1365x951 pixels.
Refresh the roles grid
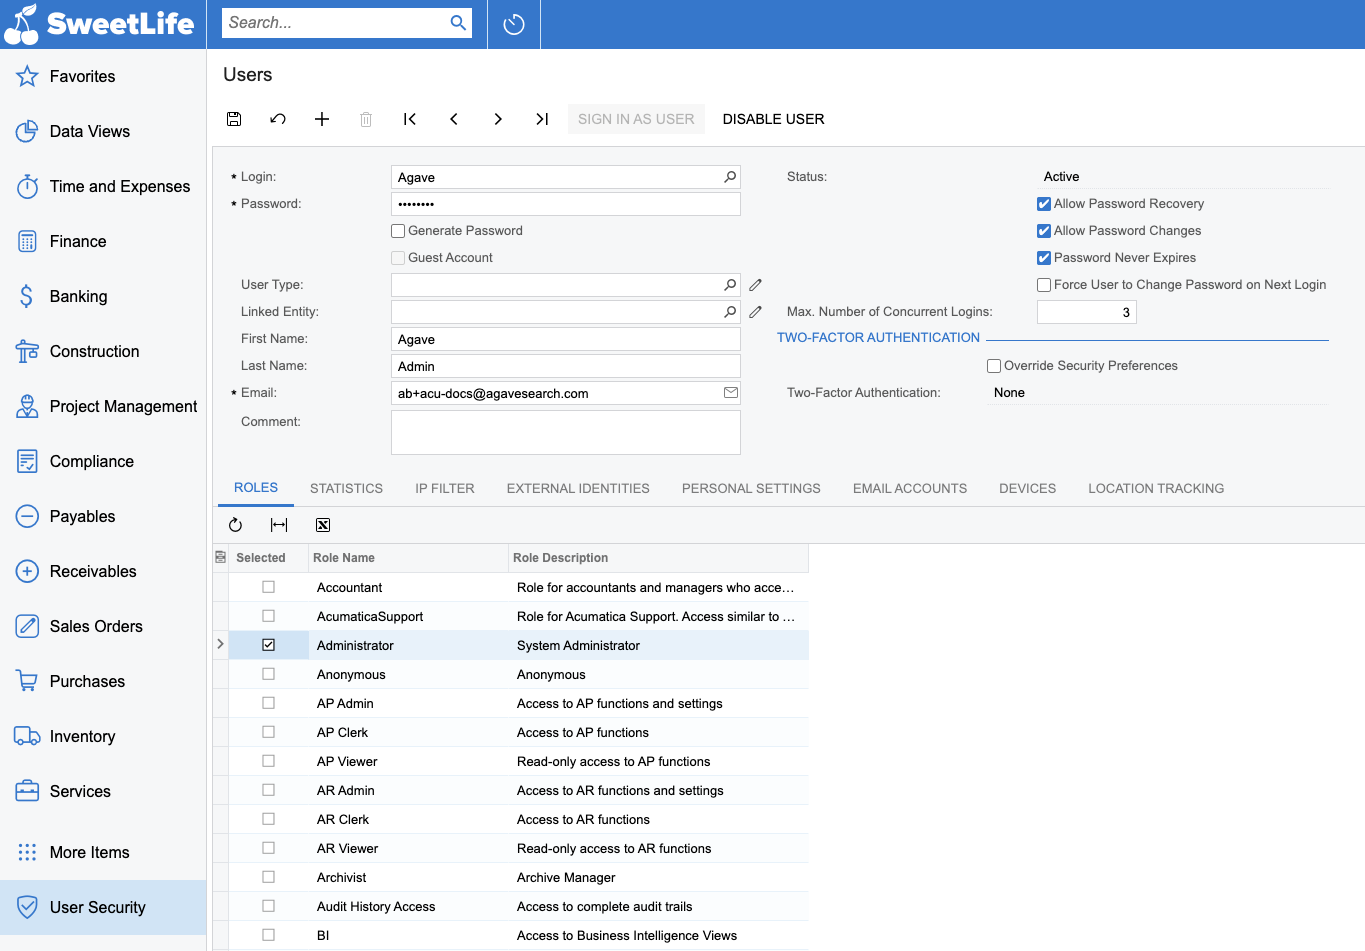pyautogui.click(x=236, y=525)
